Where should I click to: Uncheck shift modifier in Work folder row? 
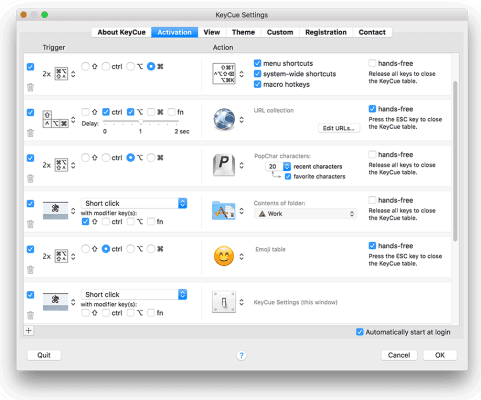tap(85, 221)
